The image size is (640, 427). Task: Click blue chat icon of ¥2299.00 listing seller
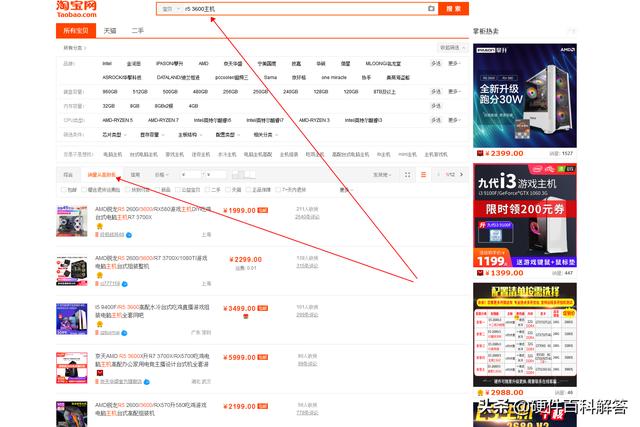[x=124, y=284]
